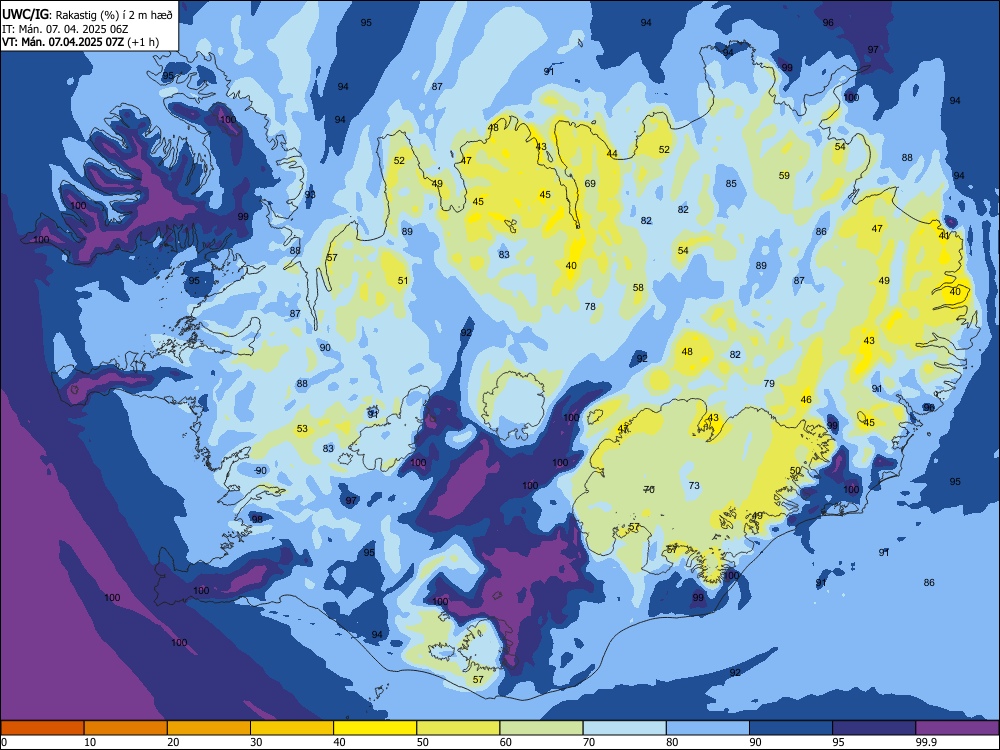This screenshot has height=750, width=1000.
Task: Click the humidity value '85' on the map
Action: (731, 184)
